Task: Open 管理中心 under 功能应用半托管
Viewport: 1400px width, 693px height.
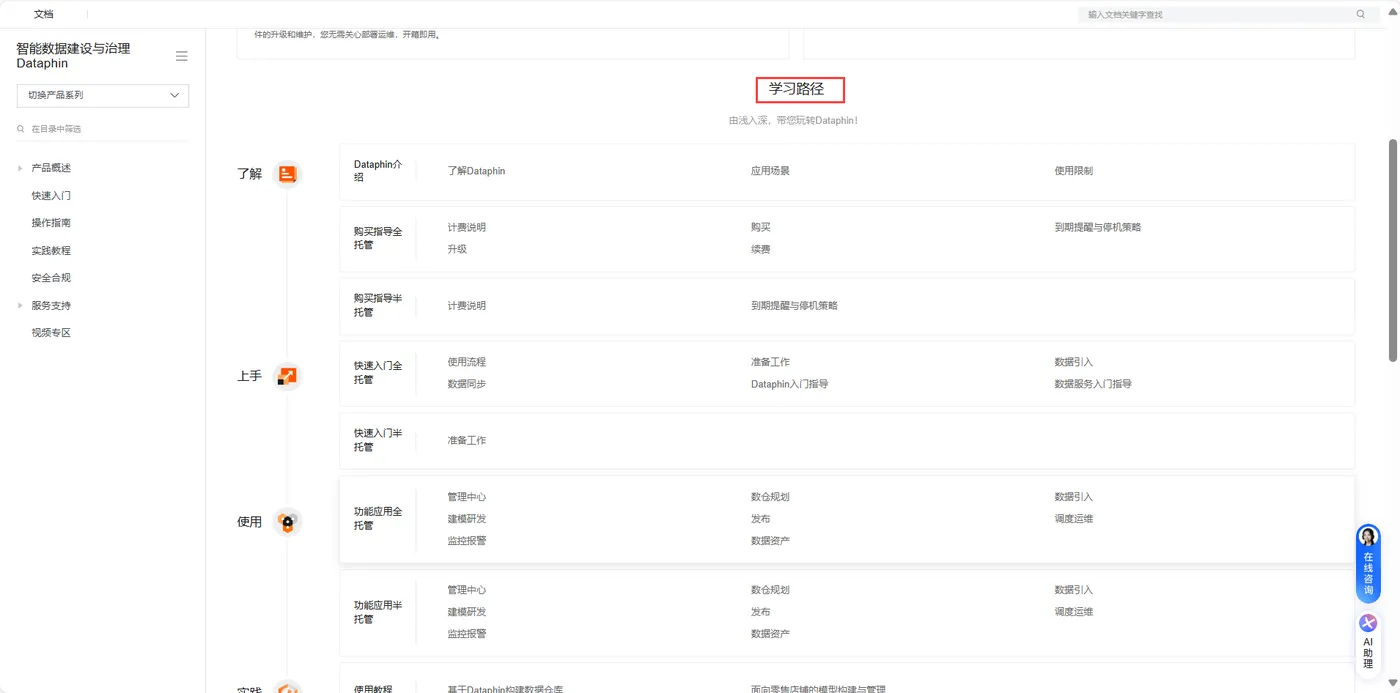Action: click(x=467, y=590)
